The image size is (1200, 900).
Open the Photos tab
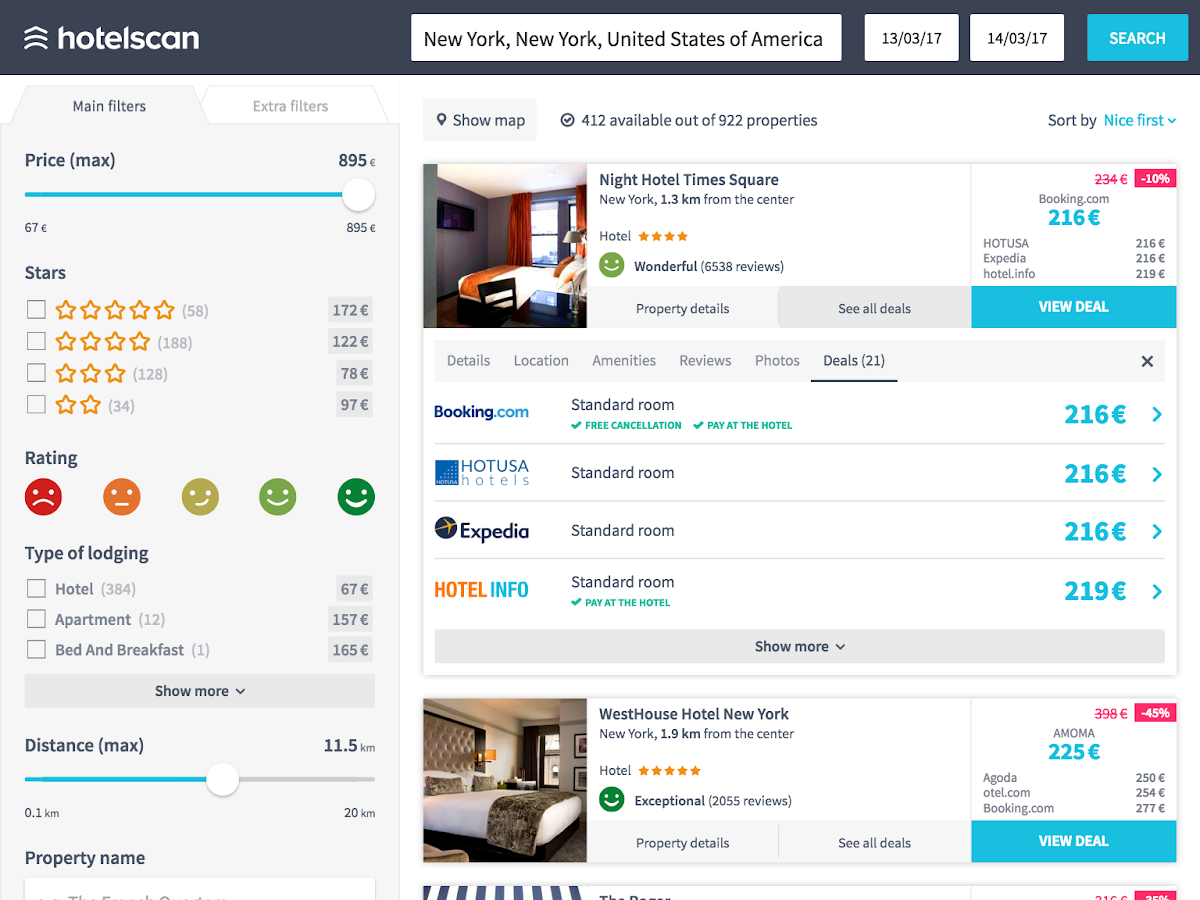click(x=777, y=361)
